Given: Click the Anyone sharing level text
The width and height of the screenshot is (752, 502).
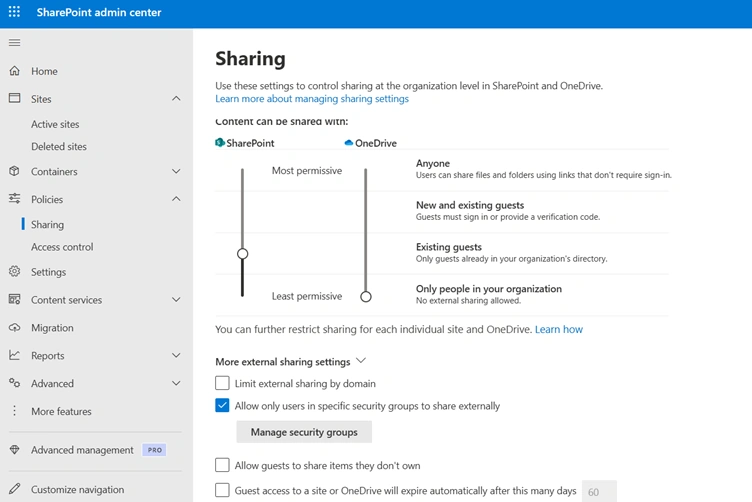Looking at the screenshot, I should click(x=433, y=163).
